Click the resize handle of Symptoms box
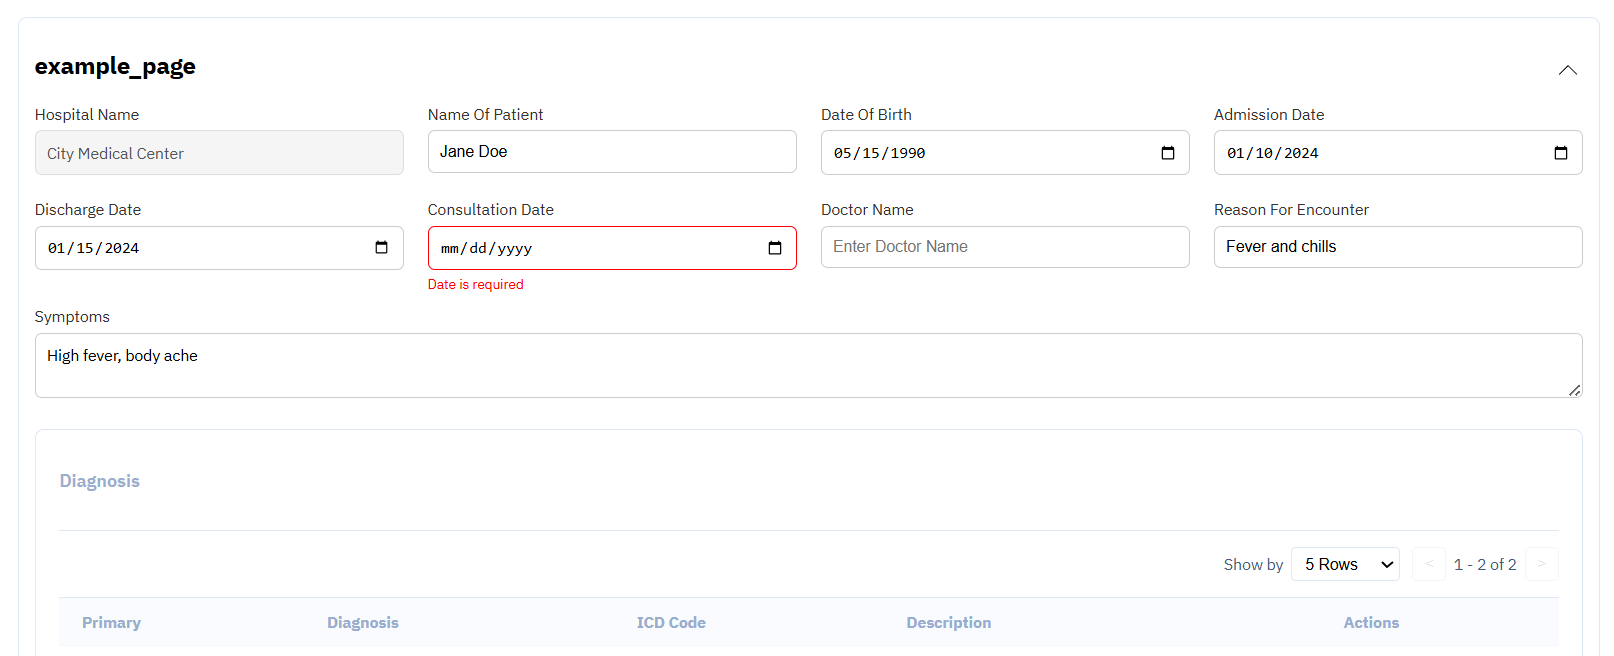This screenshot has height=656, width=1614. click(x=1574, y=390)
